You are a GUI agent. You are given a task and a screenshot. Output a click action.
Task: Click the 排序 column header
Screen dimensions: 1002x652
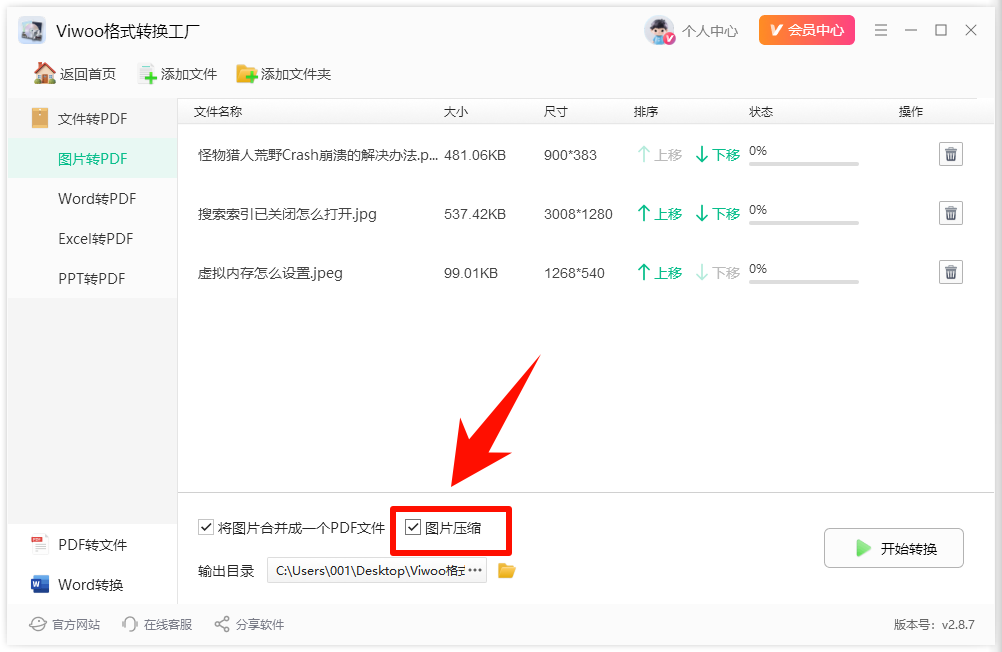645,112
